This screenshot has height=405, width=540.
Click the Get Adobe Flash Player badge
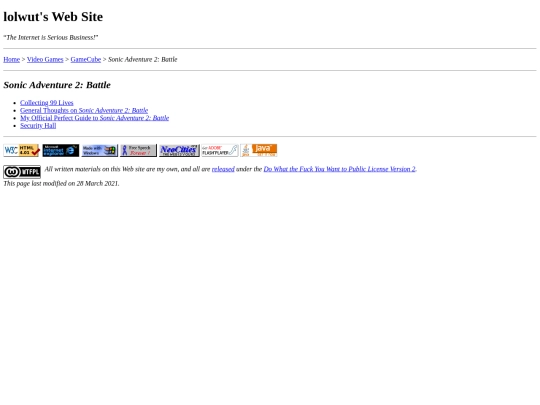click(x=220, y=150)
